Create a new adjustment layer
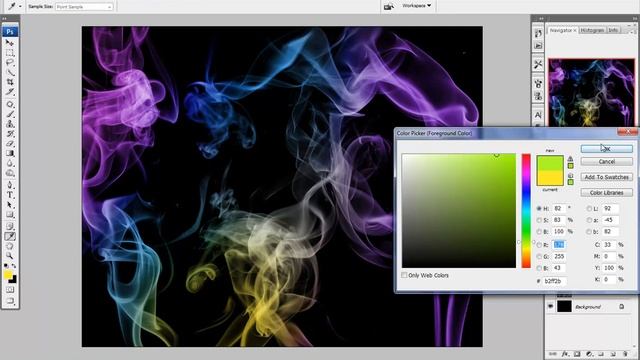Viewport: 640px width, 360px height. (x=589, y=354)
